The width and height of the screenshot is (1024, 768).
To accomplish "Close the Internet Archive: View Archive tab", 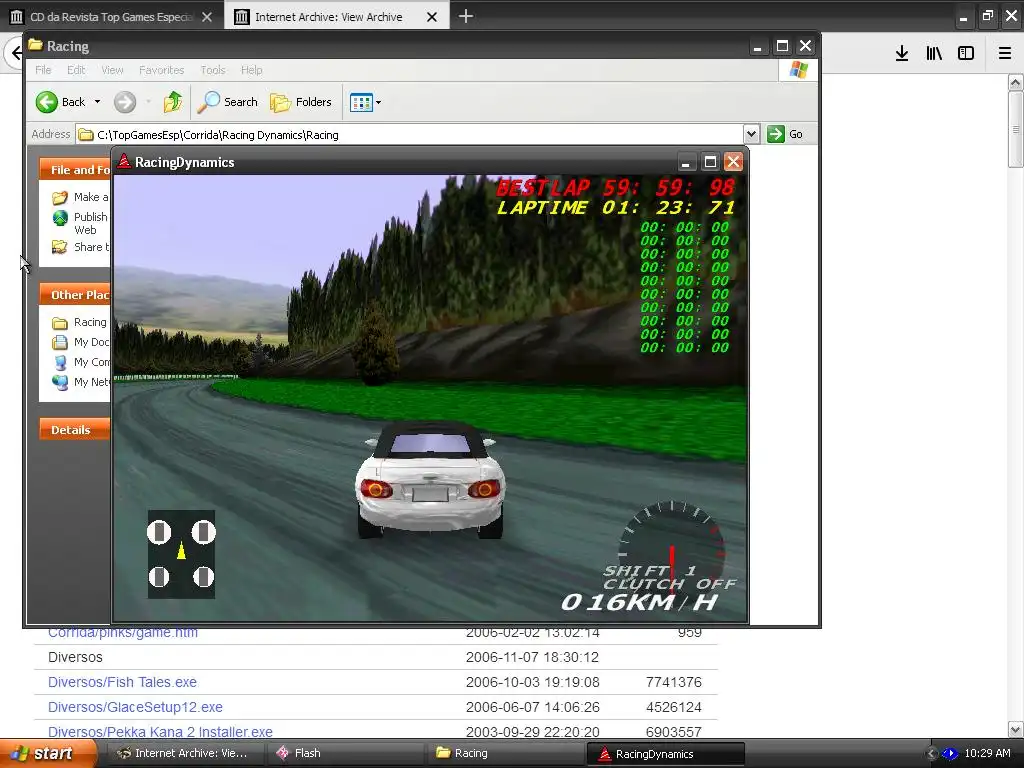I will point(432,17).
